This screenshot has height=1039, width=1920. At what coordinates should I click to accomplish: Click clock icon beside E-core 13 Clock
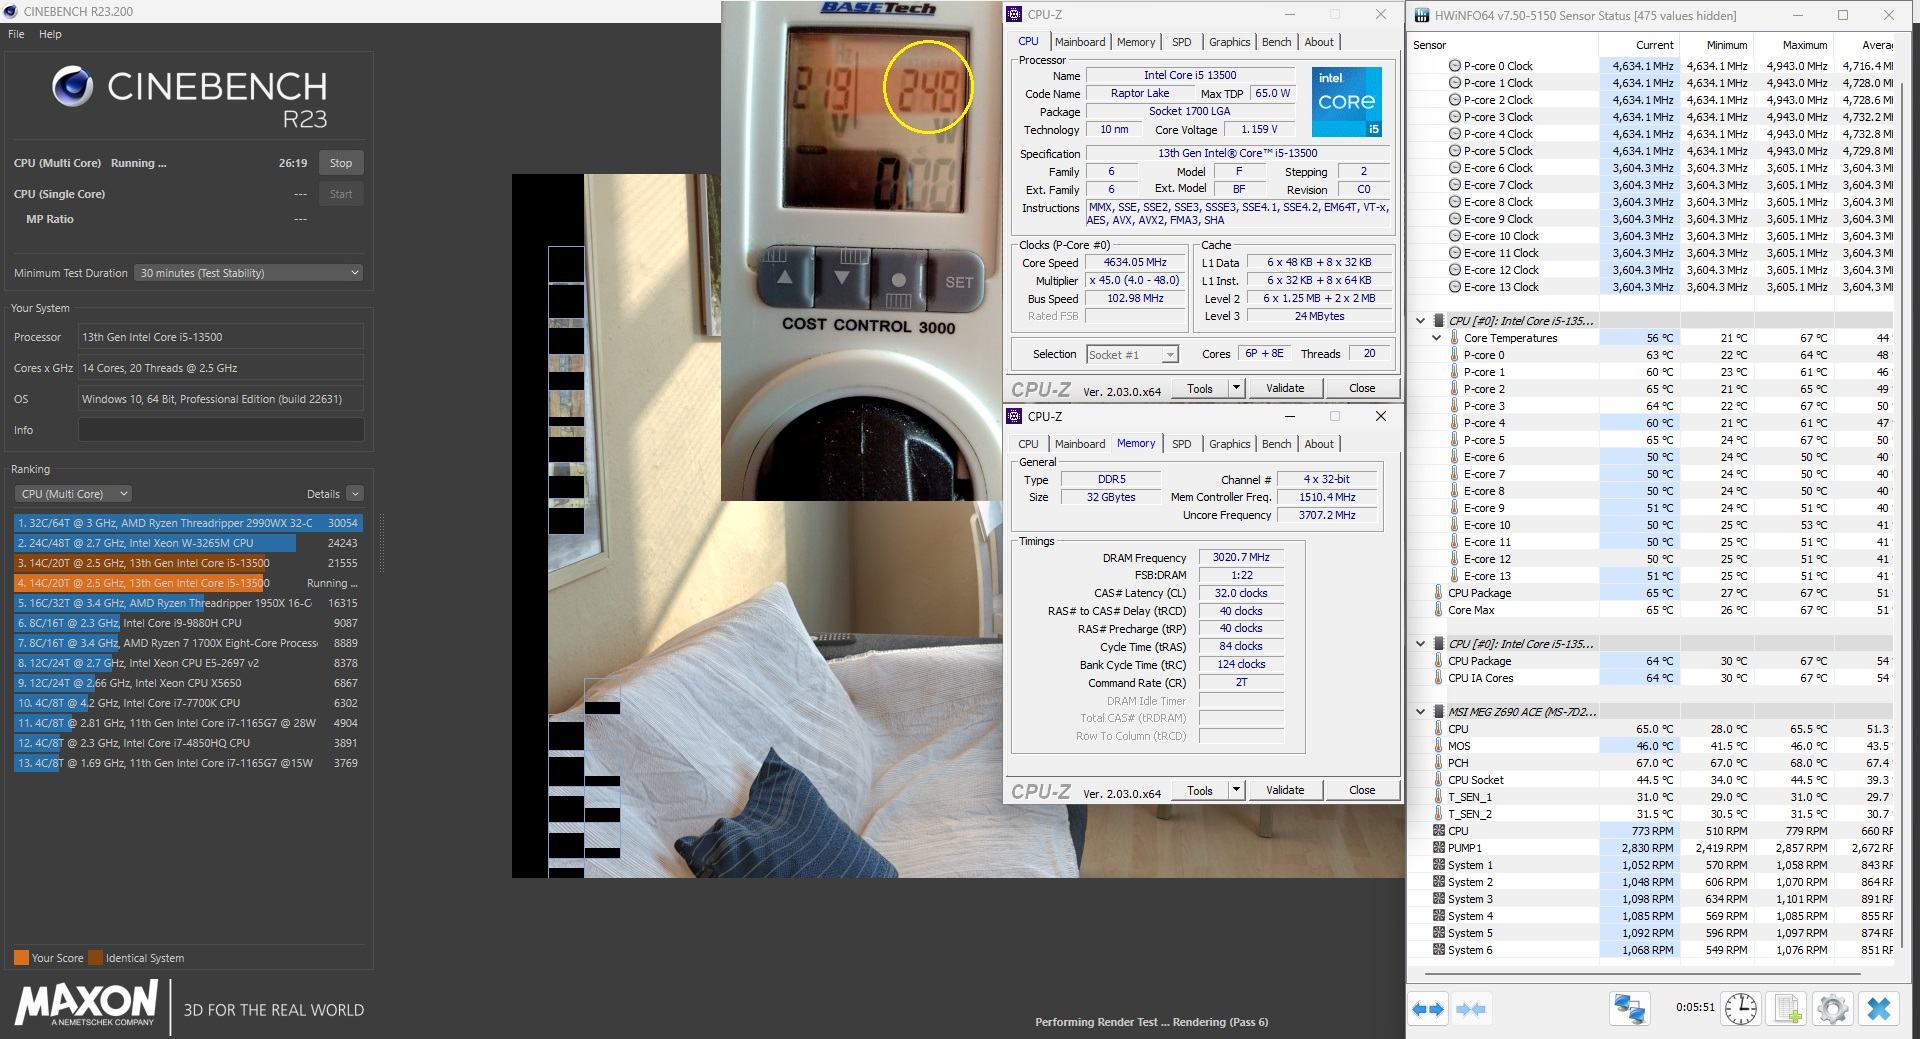tap(1454, 287)
